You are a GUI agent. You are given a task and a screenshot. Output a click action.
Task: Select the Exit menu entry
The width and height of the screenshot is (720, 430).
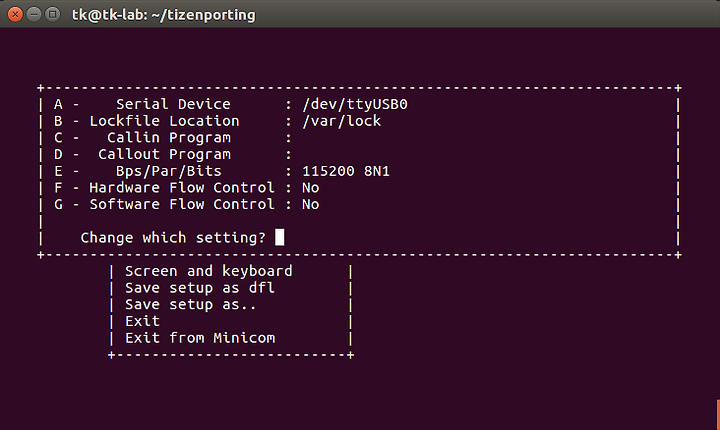coord(142,321)
